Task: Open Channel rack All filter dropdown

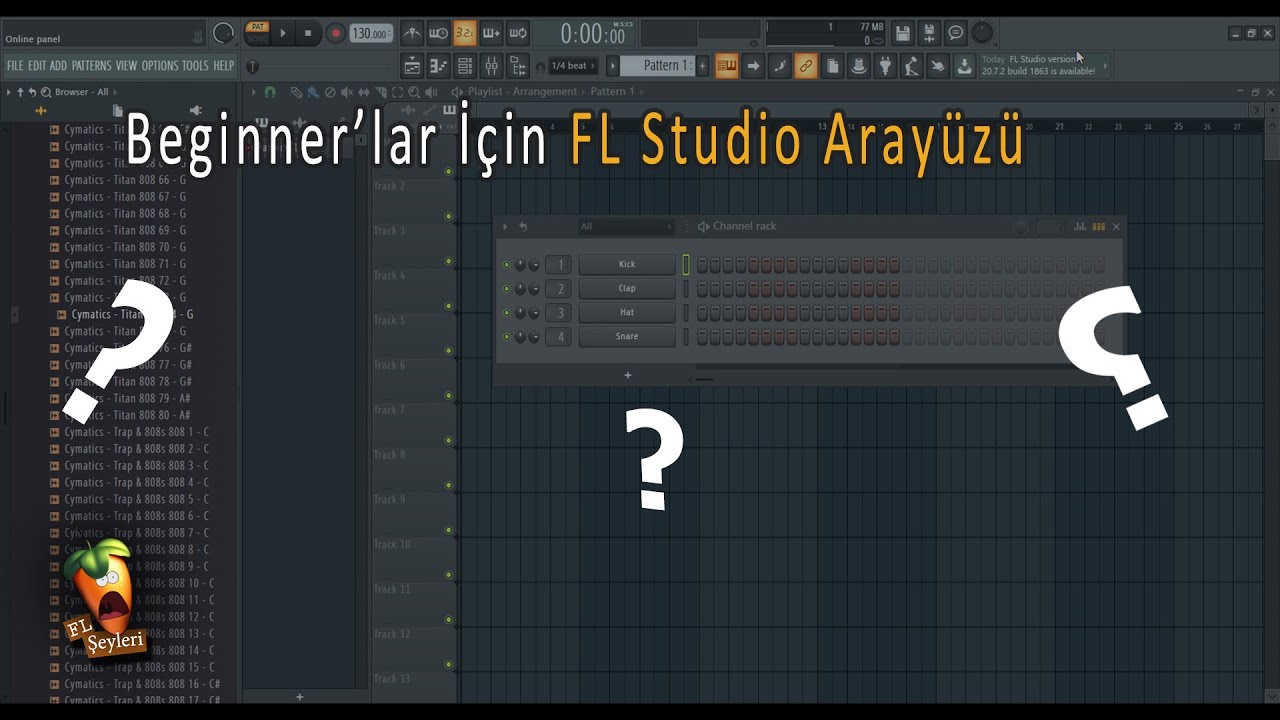Action: click(x=627, y=227)
